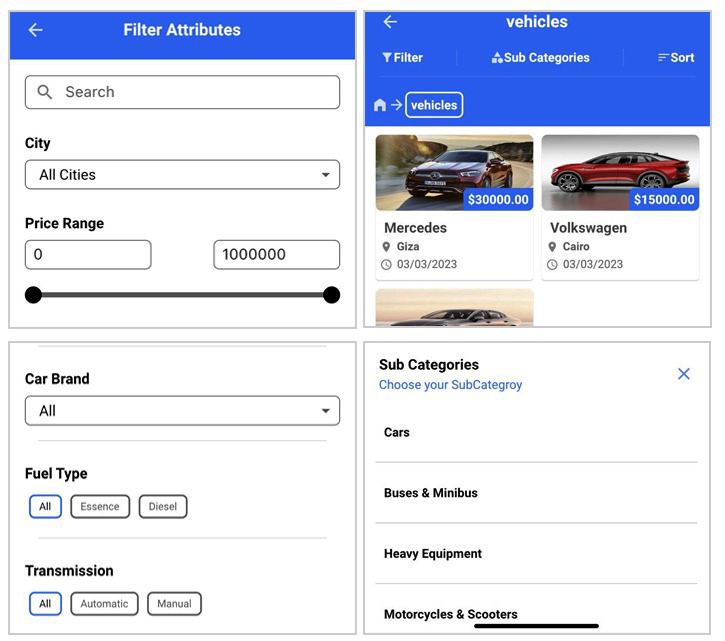Tap the back arrow on vehicles screen

tap(390, 21)
